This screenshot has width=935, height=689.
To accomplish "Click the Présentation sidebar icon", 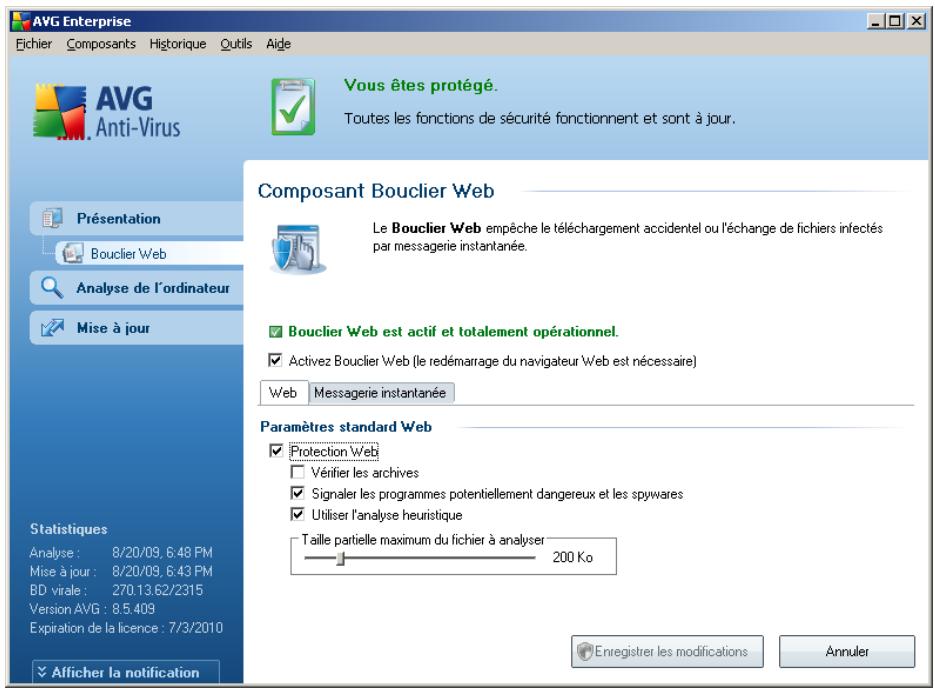I will click(x=52, y=218).
